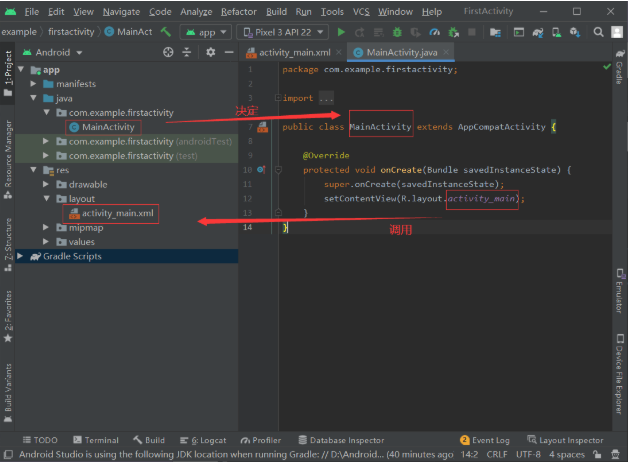Click the CRLF line separator in status bar
Screen dimensions: 629x463
point(497,455)
